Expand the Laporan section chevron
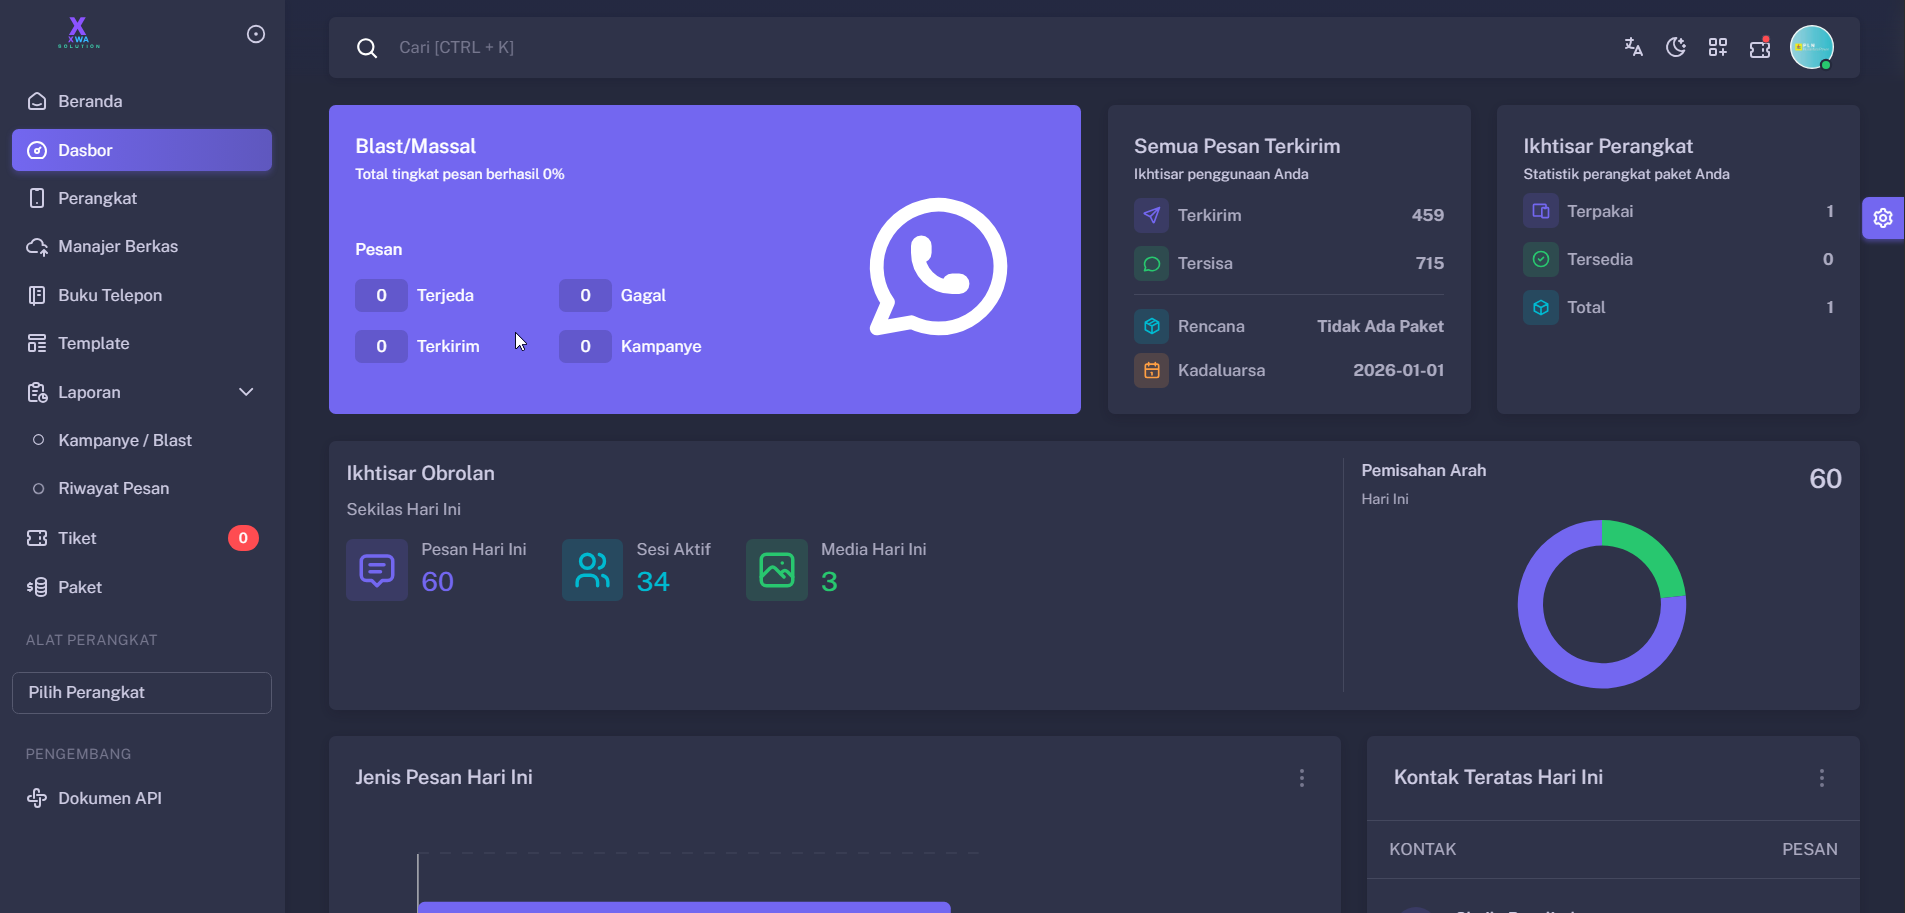This screenshot has width=1905, height=913. pos(246,391)
